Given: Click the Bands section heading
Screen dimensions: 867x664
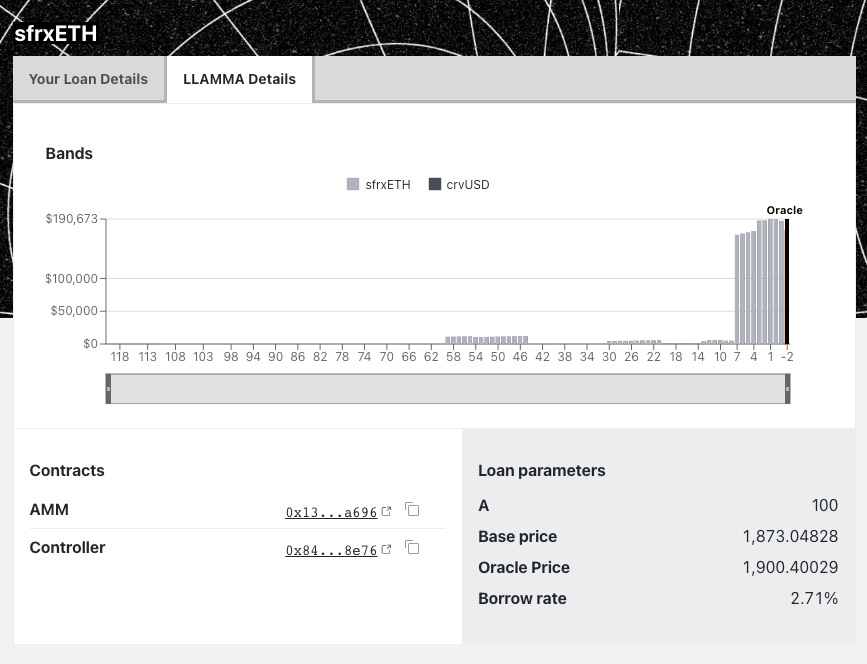Looking at the screenshot, I should coord(69,153).
